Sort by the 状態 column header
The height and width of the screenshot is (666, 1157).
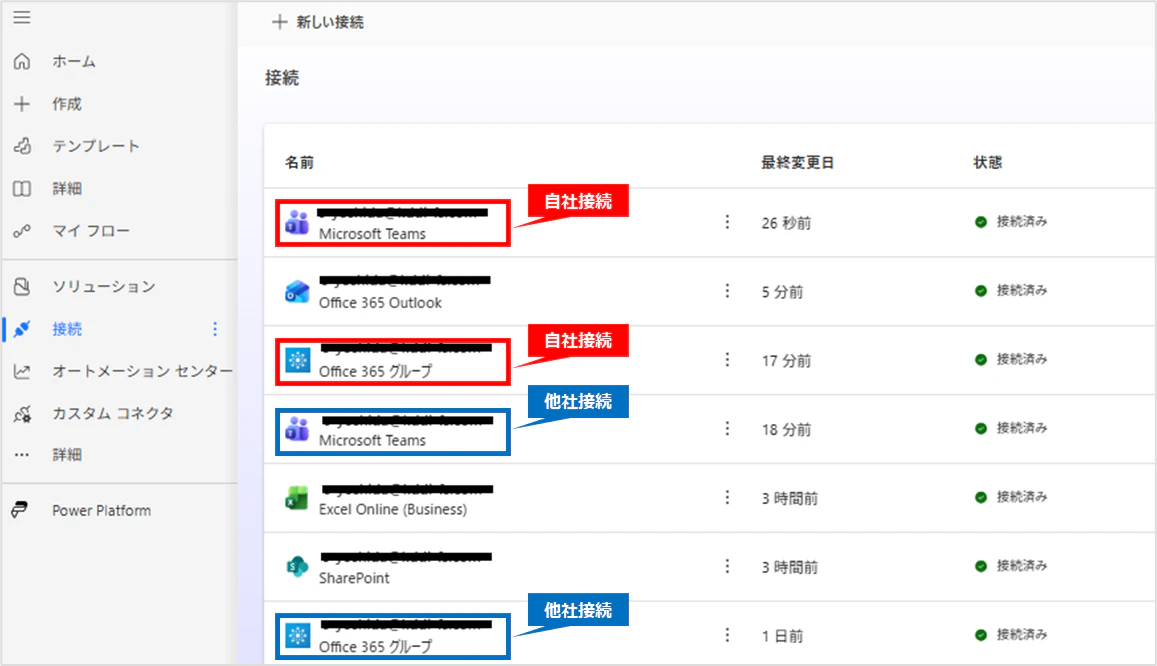click(x=987, y=162)
